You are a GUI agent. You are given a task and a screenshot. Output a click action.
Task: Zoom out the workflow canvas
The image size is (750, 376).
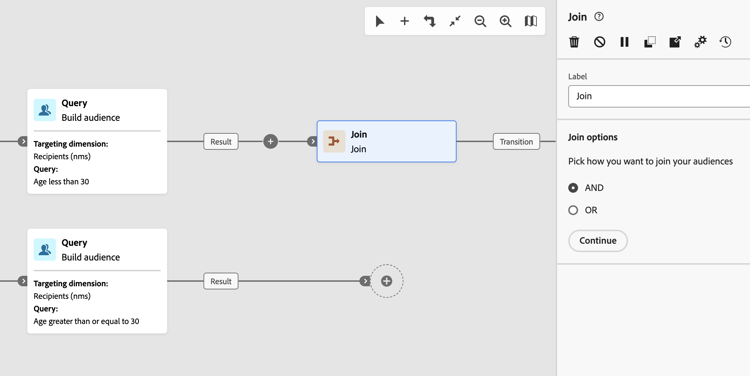[480, 21]
